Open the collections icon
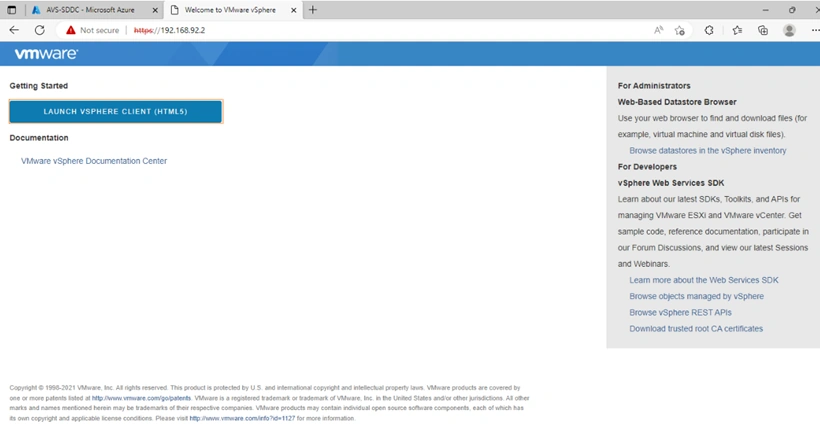820x432 pixels. pyautogui.click(x=763, y=30)
